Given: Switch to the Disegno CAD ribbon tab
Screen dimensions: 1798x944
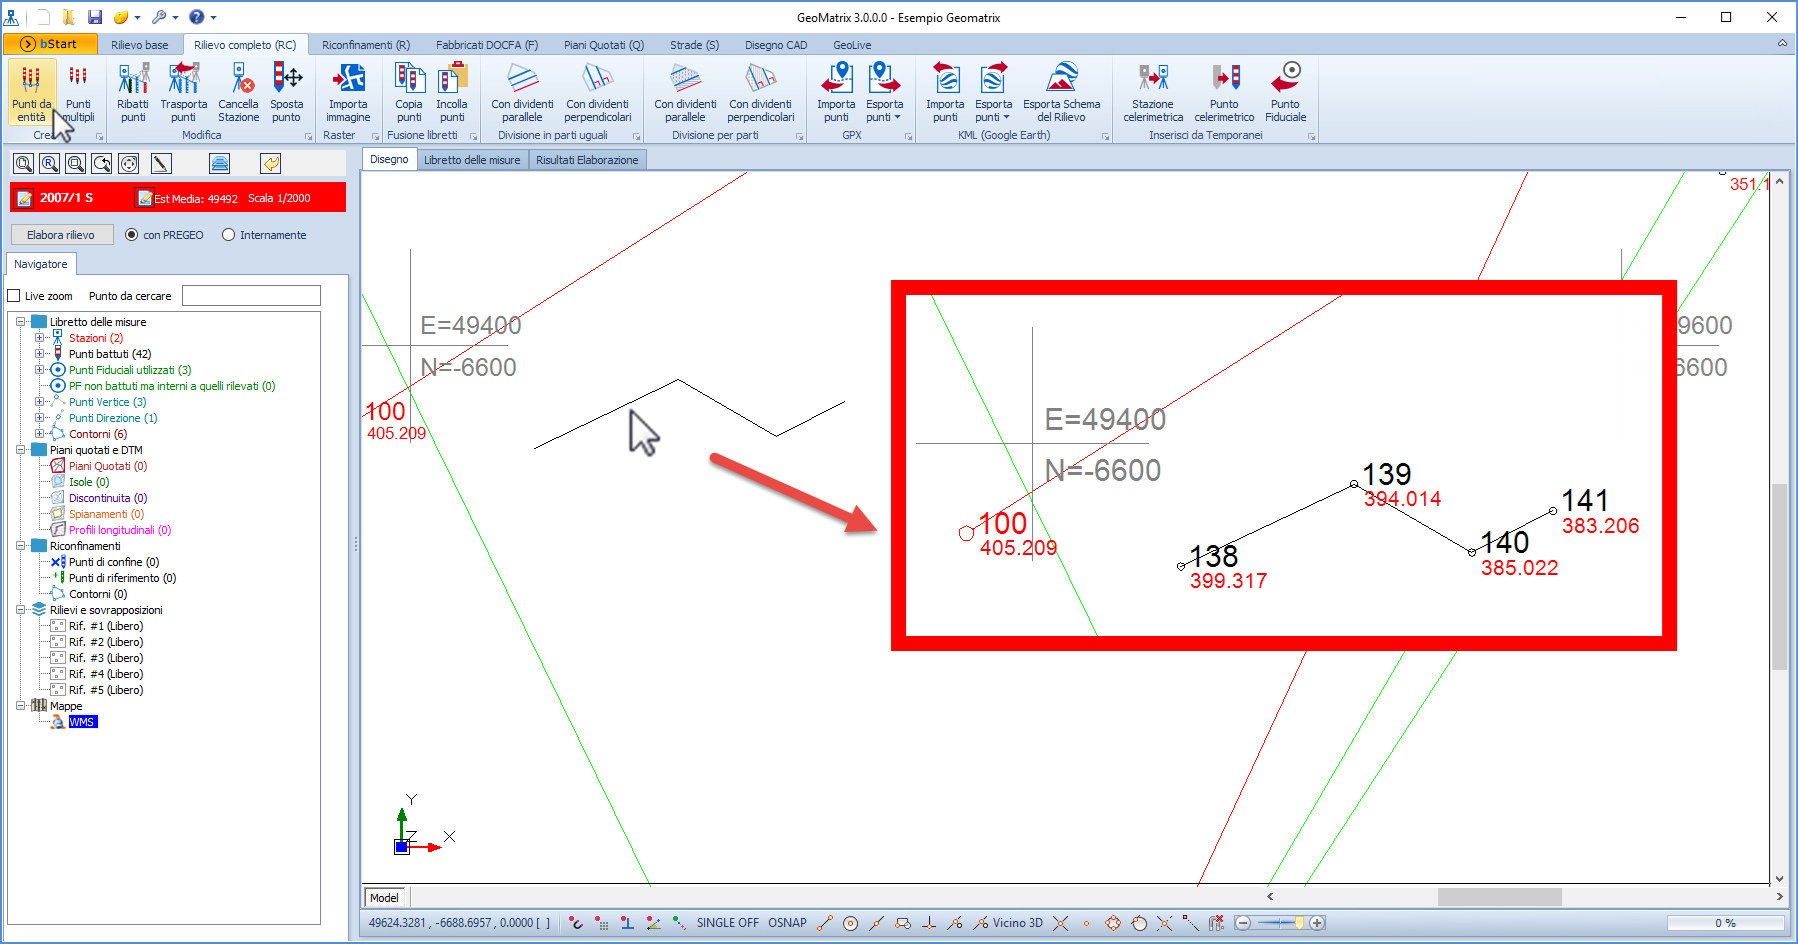Looking at the screenshot, I should [775, 45].
